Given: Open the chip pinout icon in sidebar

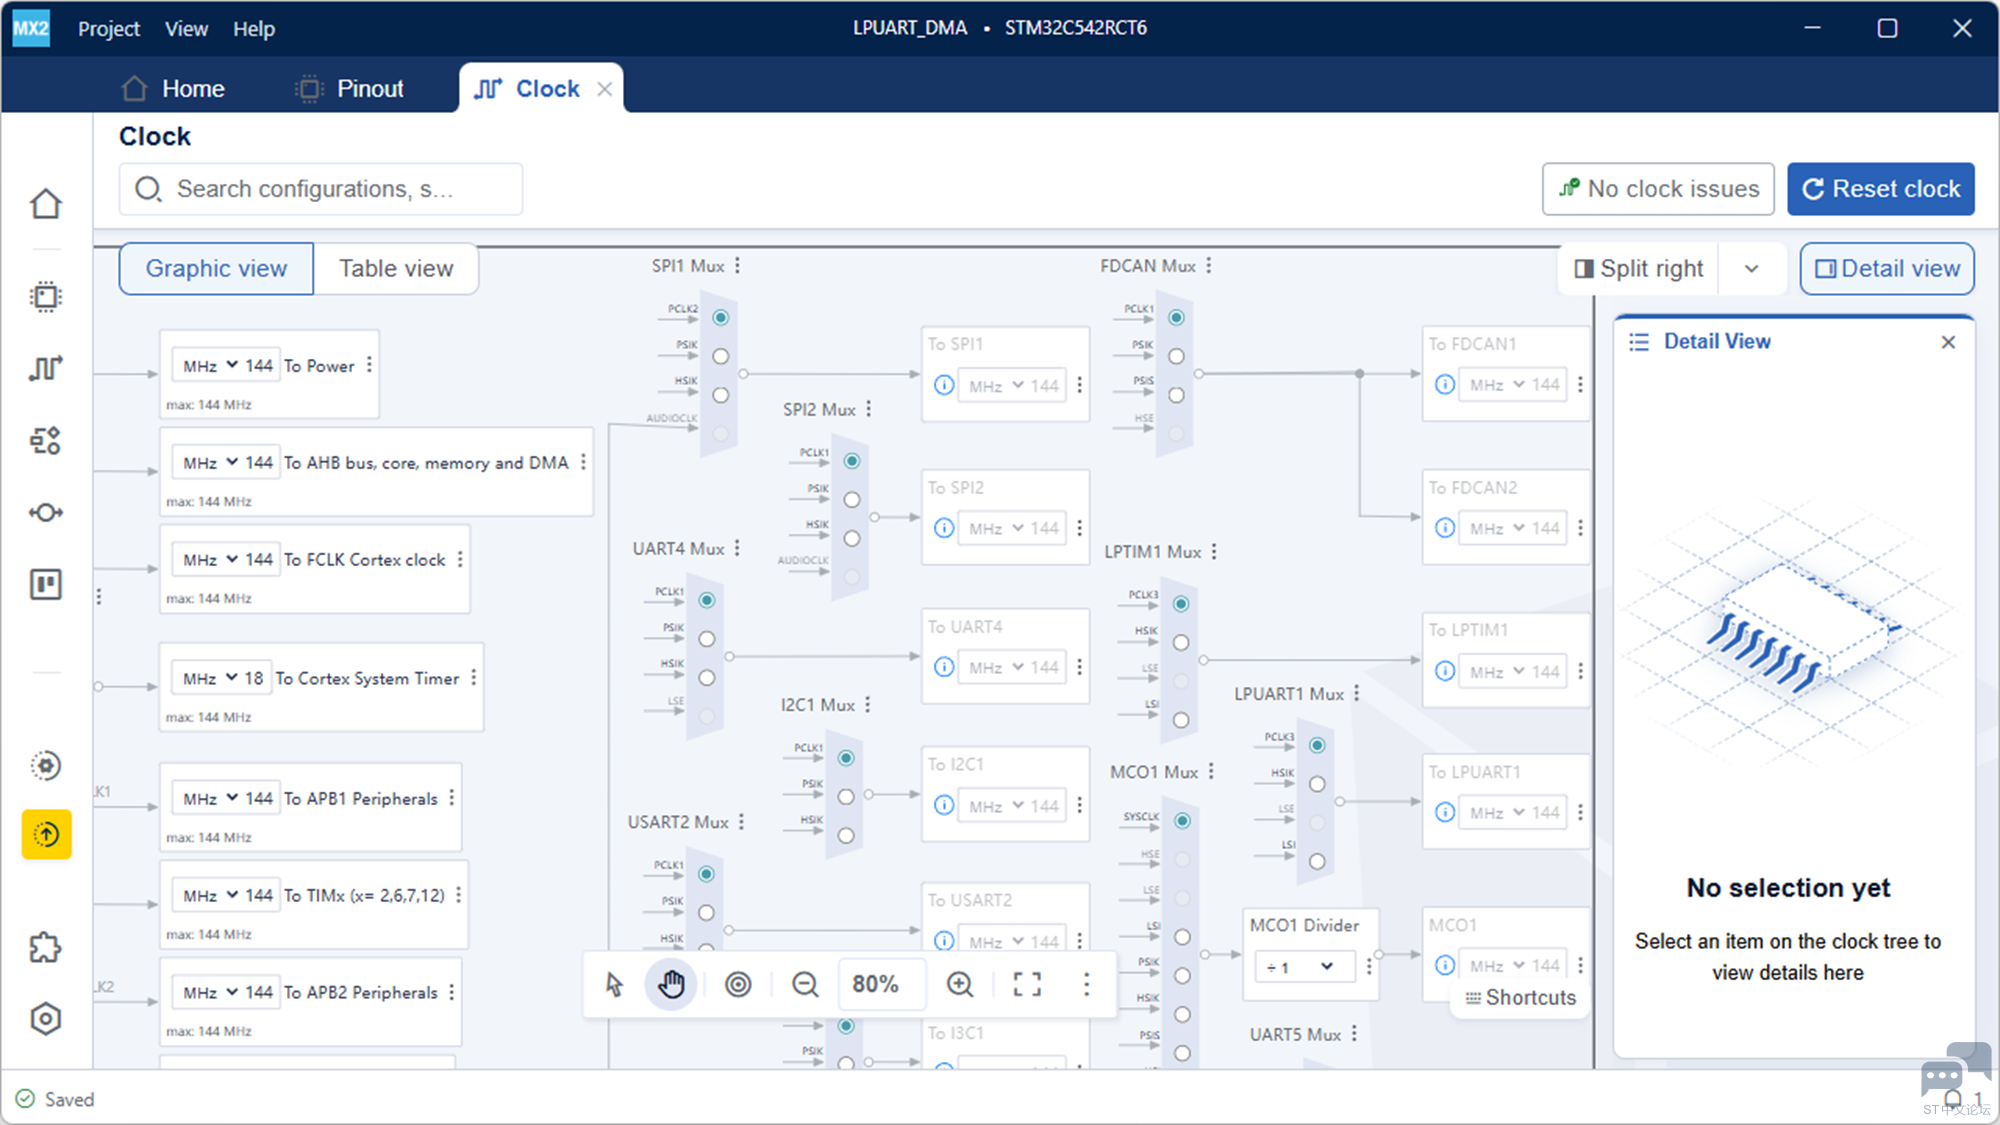Looking at the screenshot, I should tap(46, 297).
